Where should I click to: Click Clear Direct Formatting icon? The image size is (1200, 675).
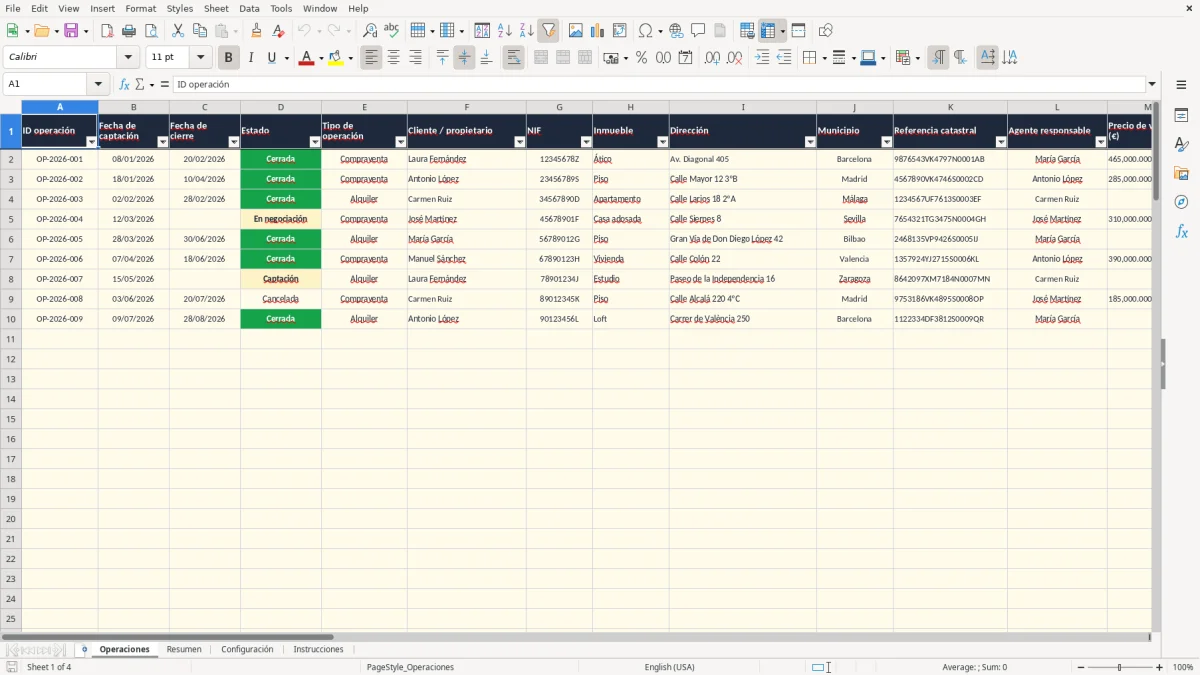[x=279, y=31]
